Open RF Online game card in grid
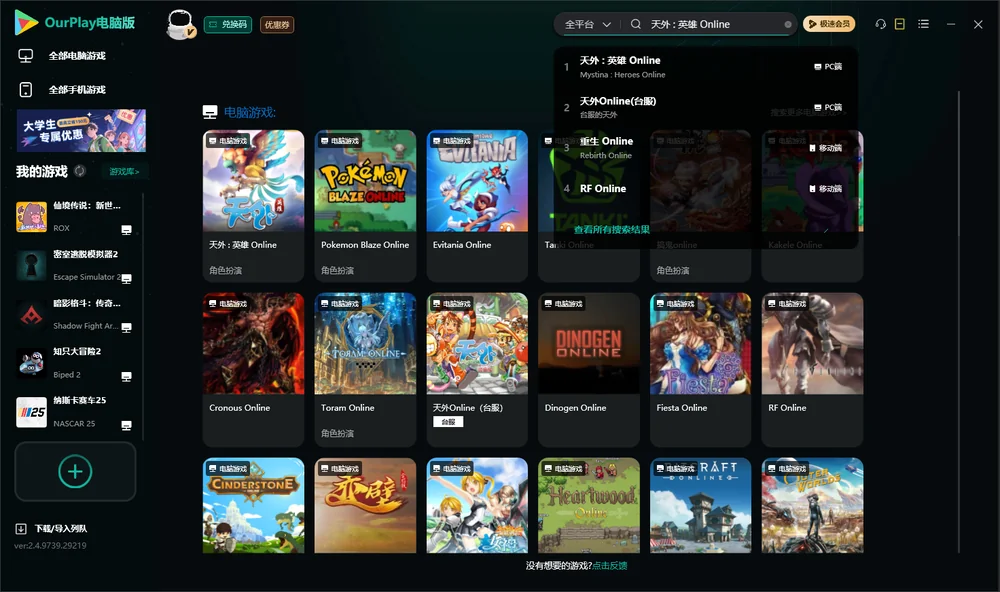 pos(812,369)
